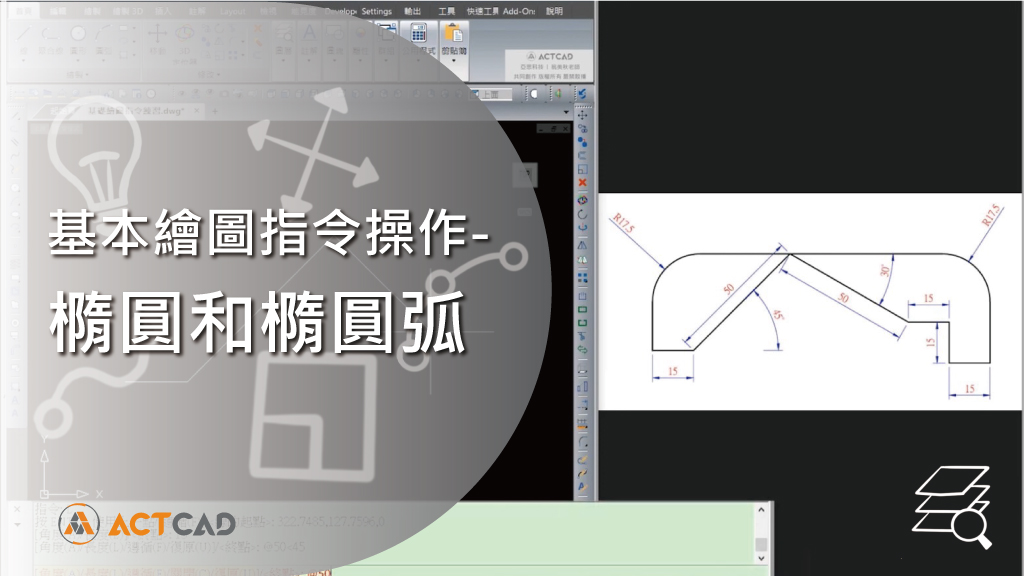Image resolution: width=1024 pixels, height=576 pixels.
Task: Select the Move tool with four-way arrows
Action: [x=582, y=115]
